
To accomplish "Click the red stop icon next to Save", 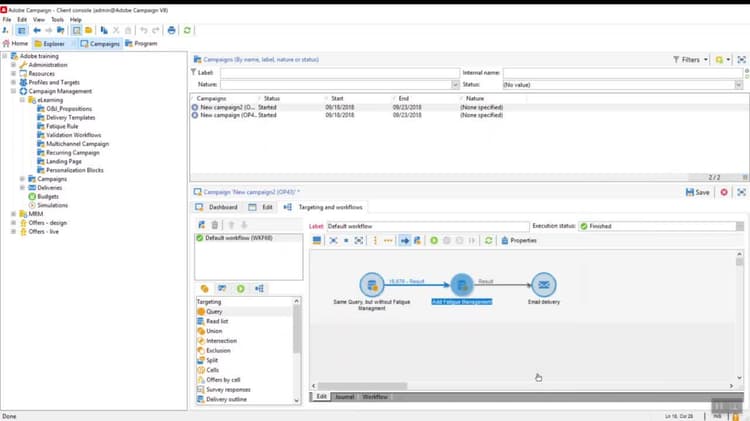I will coord(724,192).
